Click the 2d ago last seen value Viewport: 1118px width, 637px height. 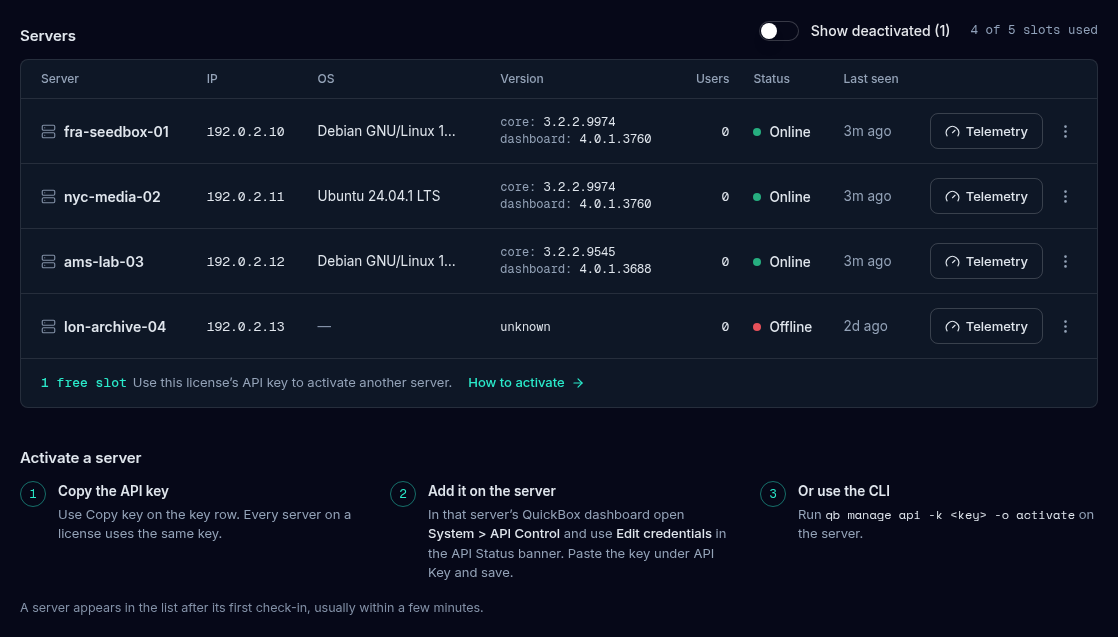(x=866, y=326)
